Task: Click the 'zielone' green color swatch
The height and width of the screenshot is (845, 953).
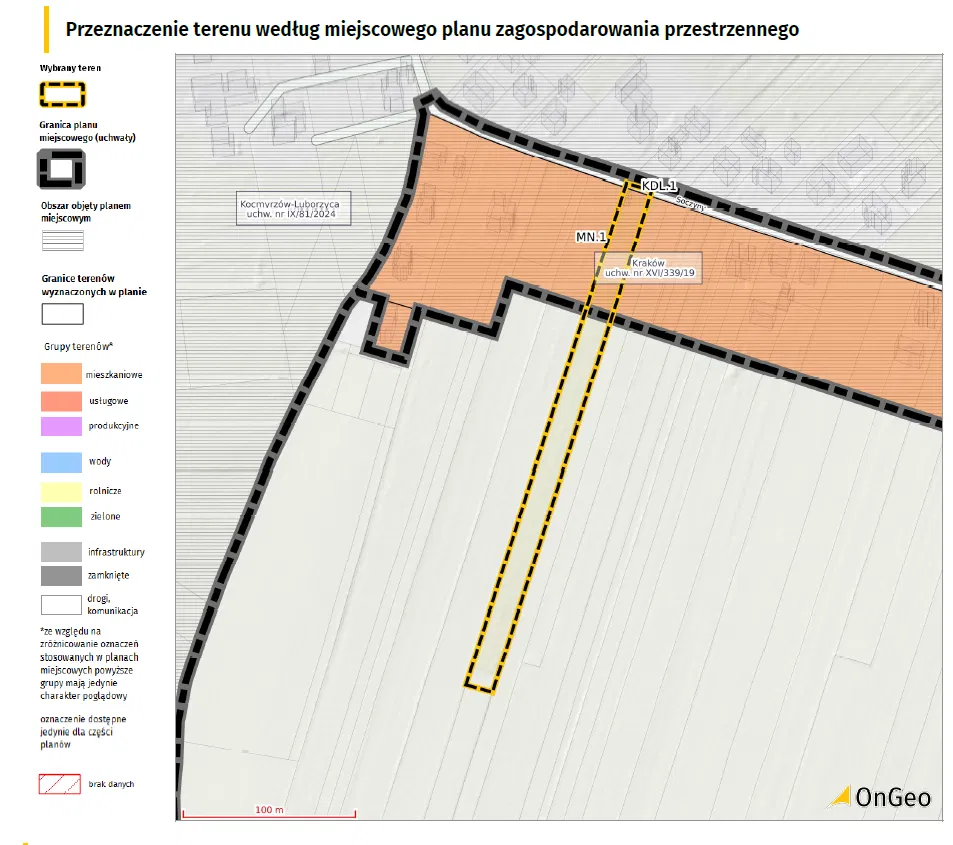Action: point(62,517)
